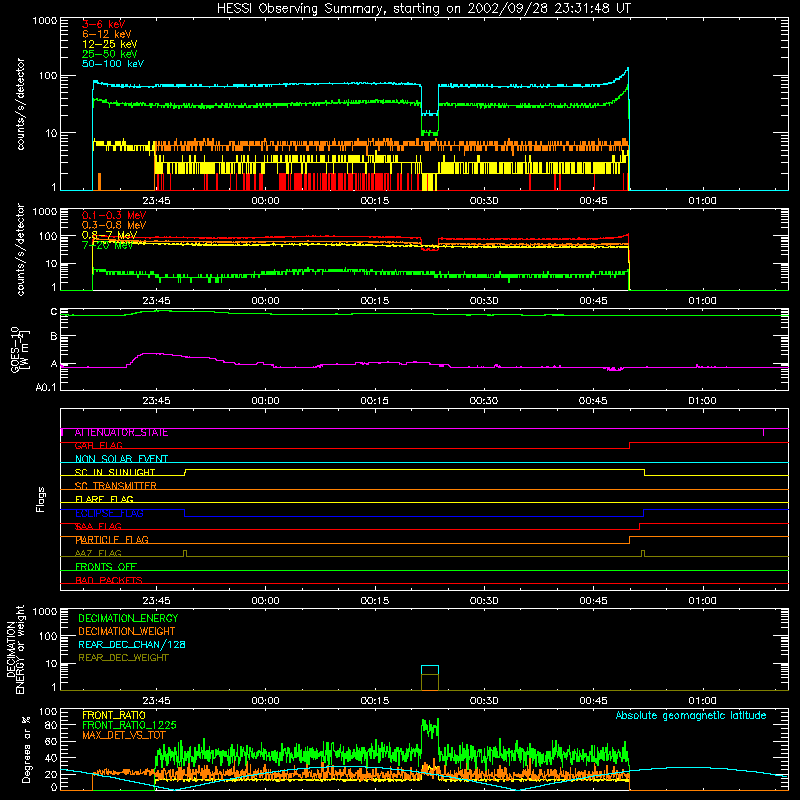Image resolution: width=800 pixels, height=800 pixels.
Task: Select the 25-50 keV legend label
Action: point(109,54)
